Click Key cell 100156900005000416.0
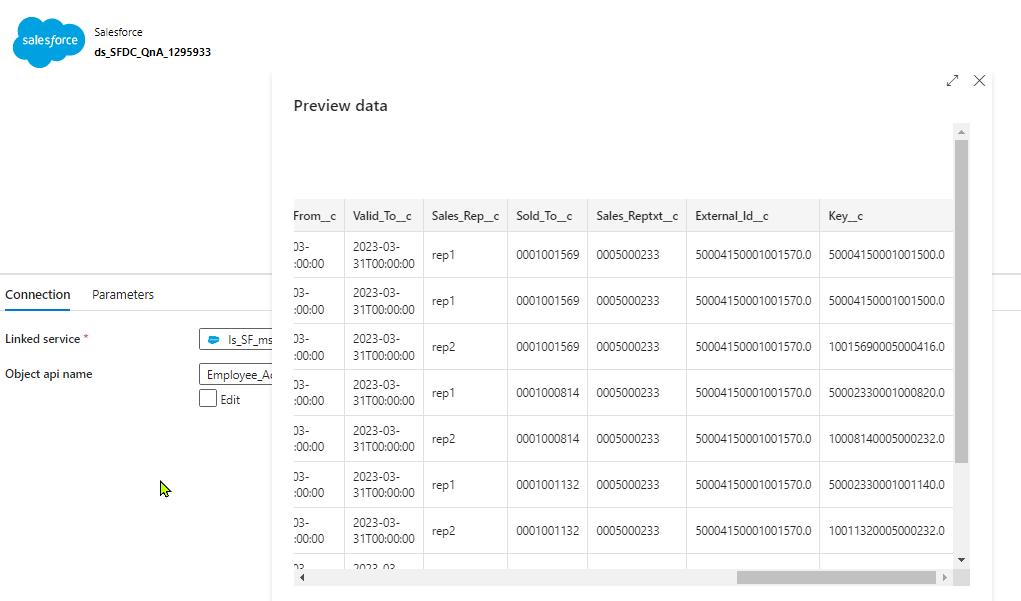1021x601 pixels. click(886, 346)
